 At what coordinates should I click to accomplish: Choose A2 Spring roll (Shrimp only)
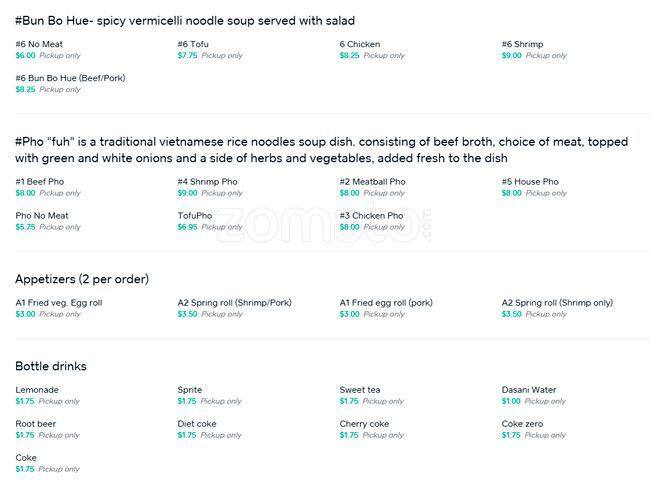coord(557,303)
